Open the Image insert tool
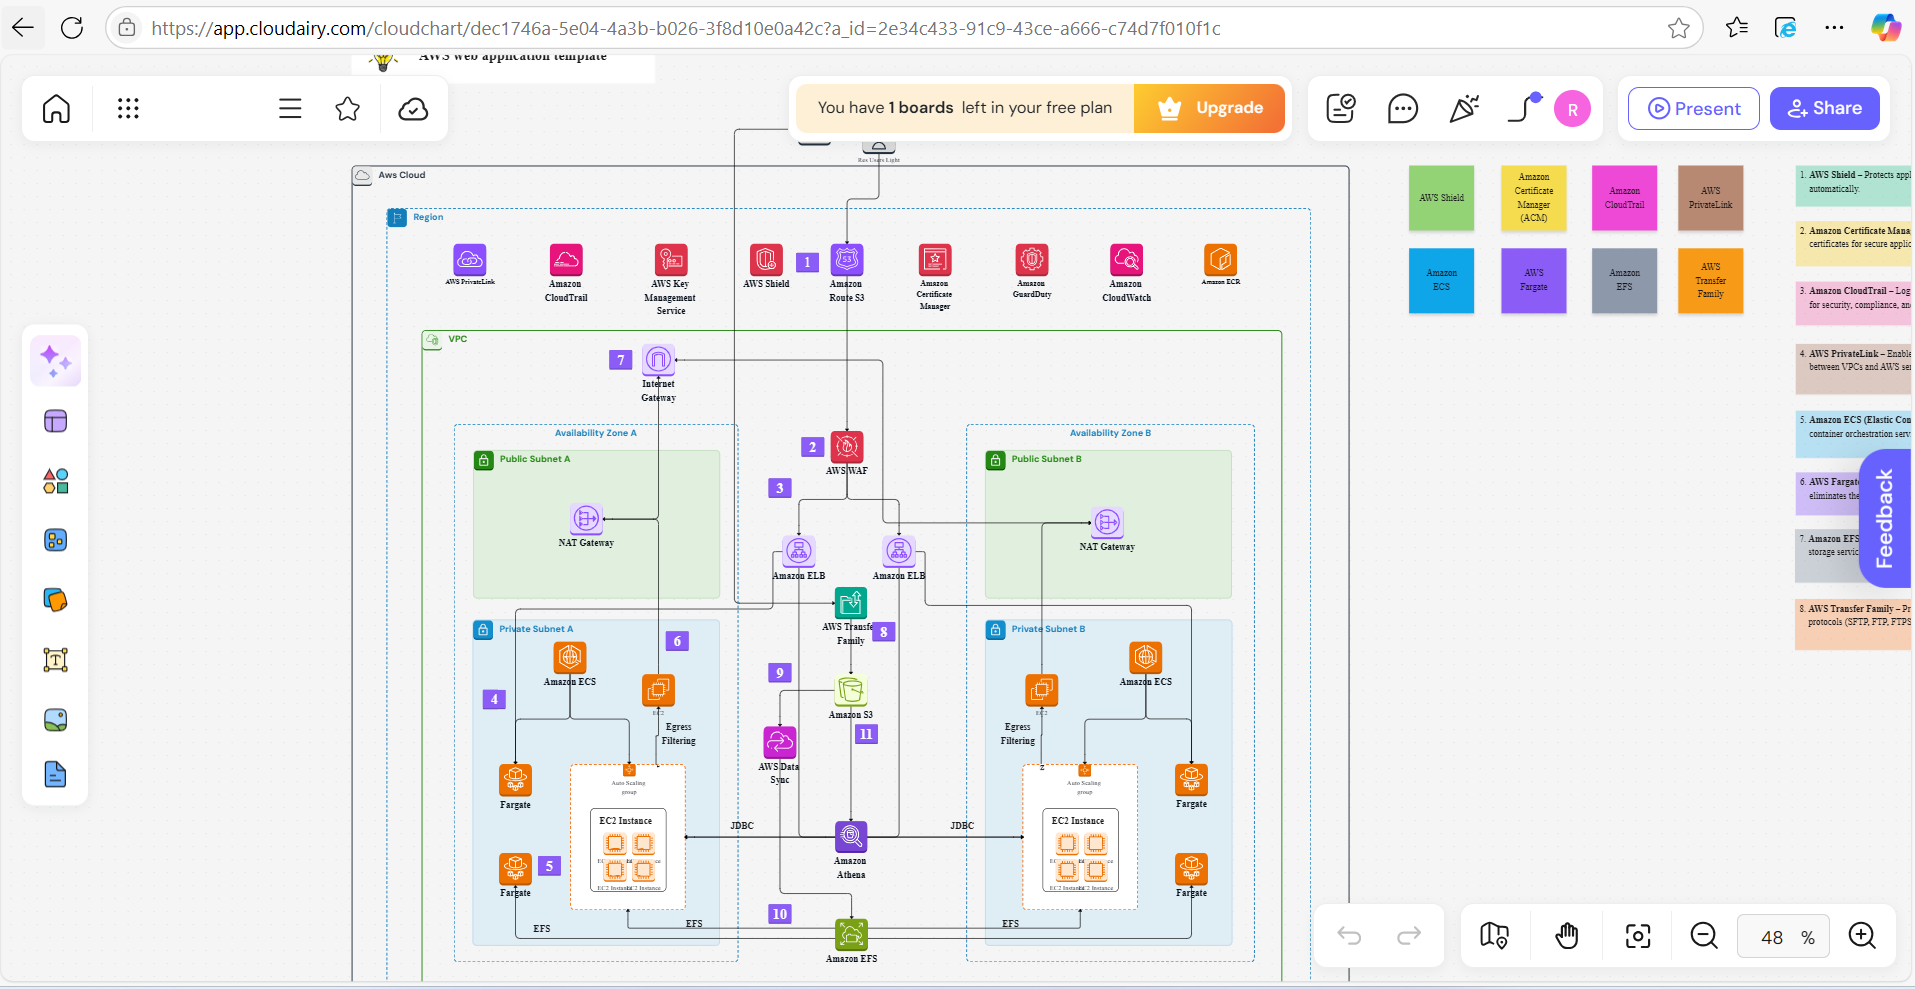The width and height of the screenshot is (1915, 989). click(x=55, y=719)
